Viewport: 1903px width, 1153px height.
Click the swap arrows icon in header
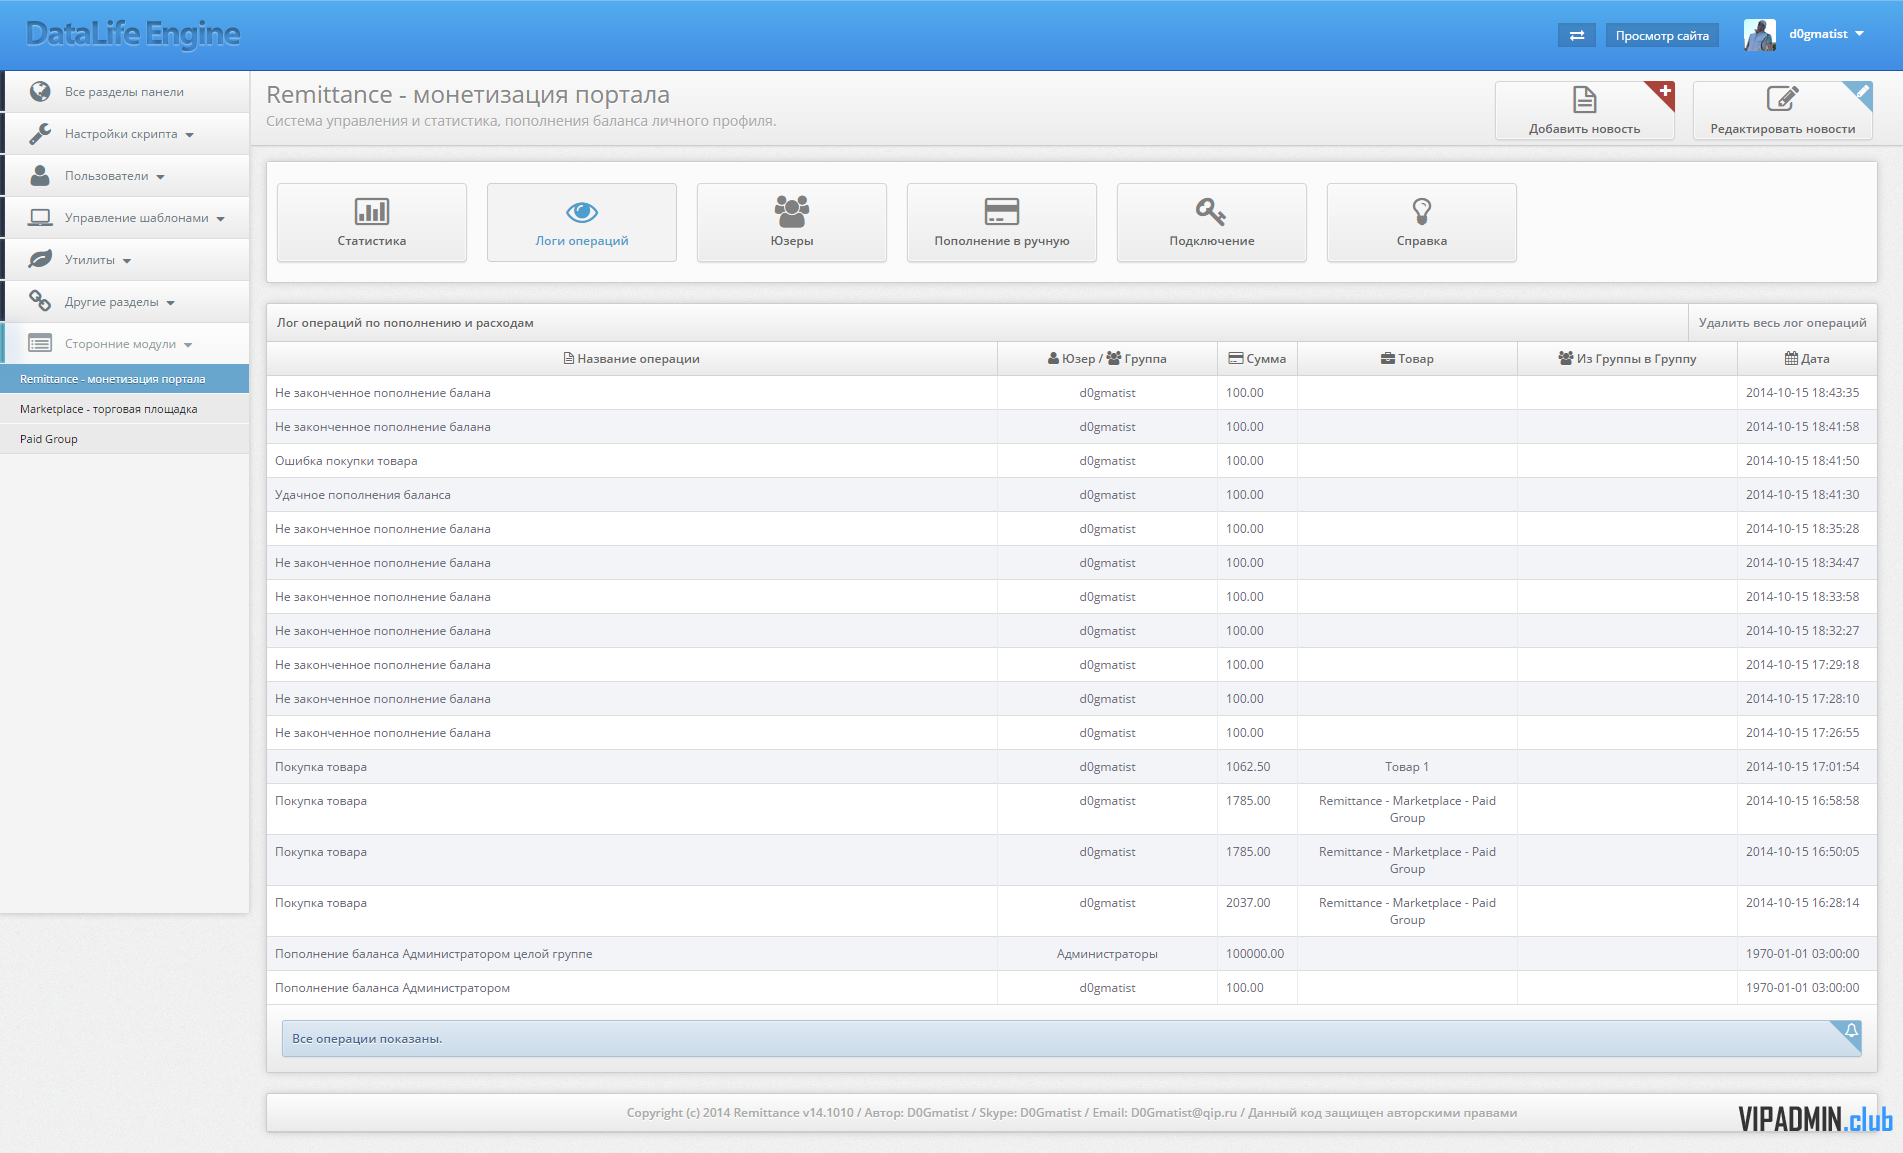click(x=1577, y=35)
